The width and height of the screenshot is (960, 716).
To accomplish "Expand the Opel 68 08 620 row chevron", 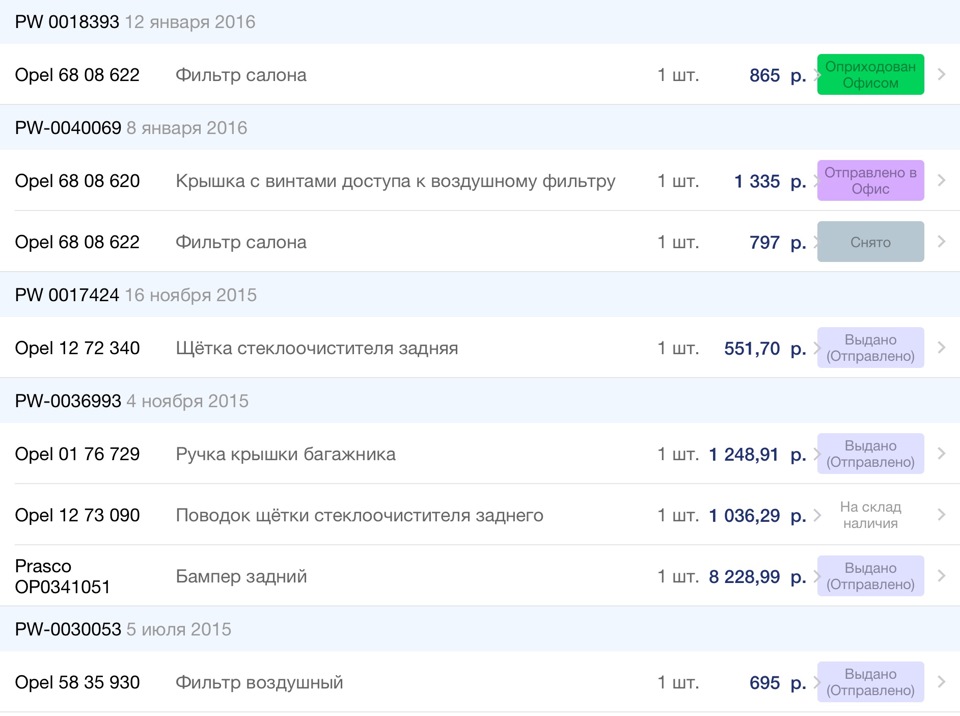I will pyautogui.click(x=941, y=181).
